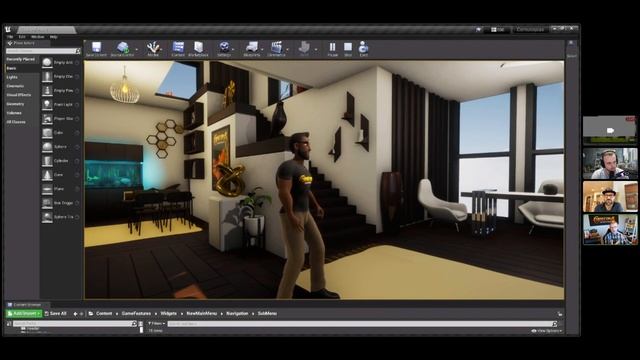Select the Lights category
This screenshot has height=360, width=640.
(12, 77)
